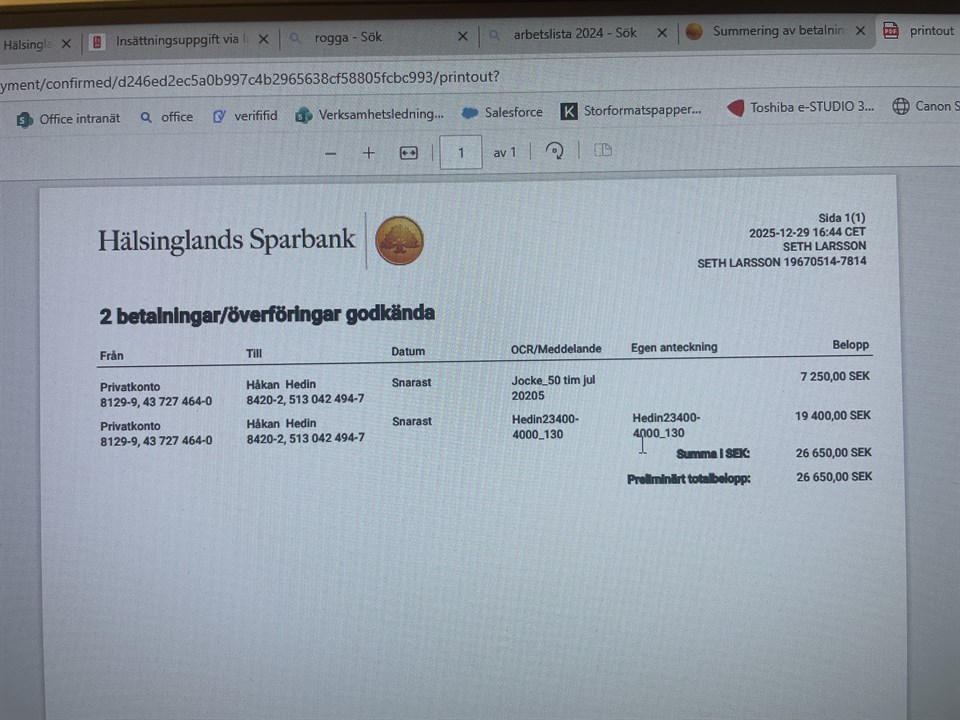The image size is (960, 720).
Task: Click the fit to width icon
Action: (x=408, y=153)
